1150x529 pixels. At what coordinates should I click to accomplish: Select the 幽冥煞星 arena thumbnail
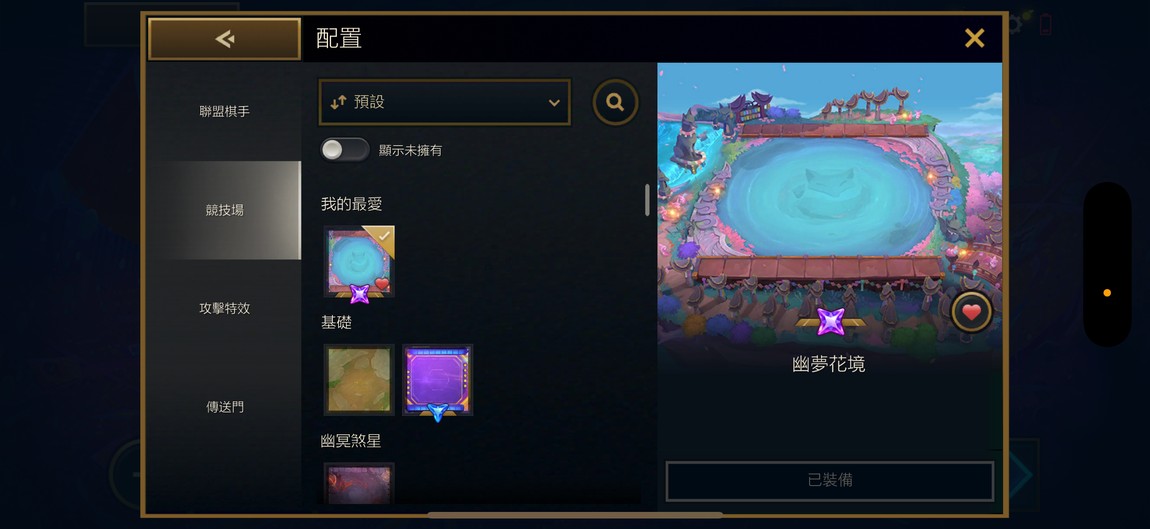click(x=359, y=483)
